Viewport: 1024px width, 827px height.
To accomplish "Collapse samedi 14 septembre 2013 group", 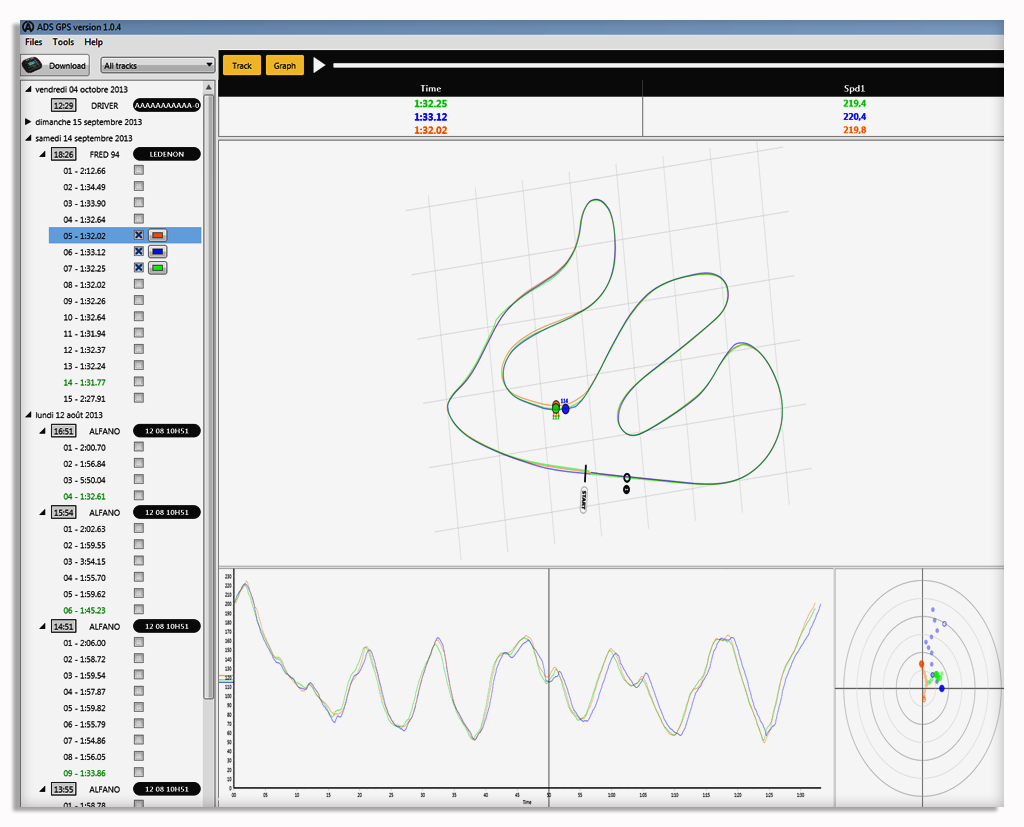I will (28, 138).
